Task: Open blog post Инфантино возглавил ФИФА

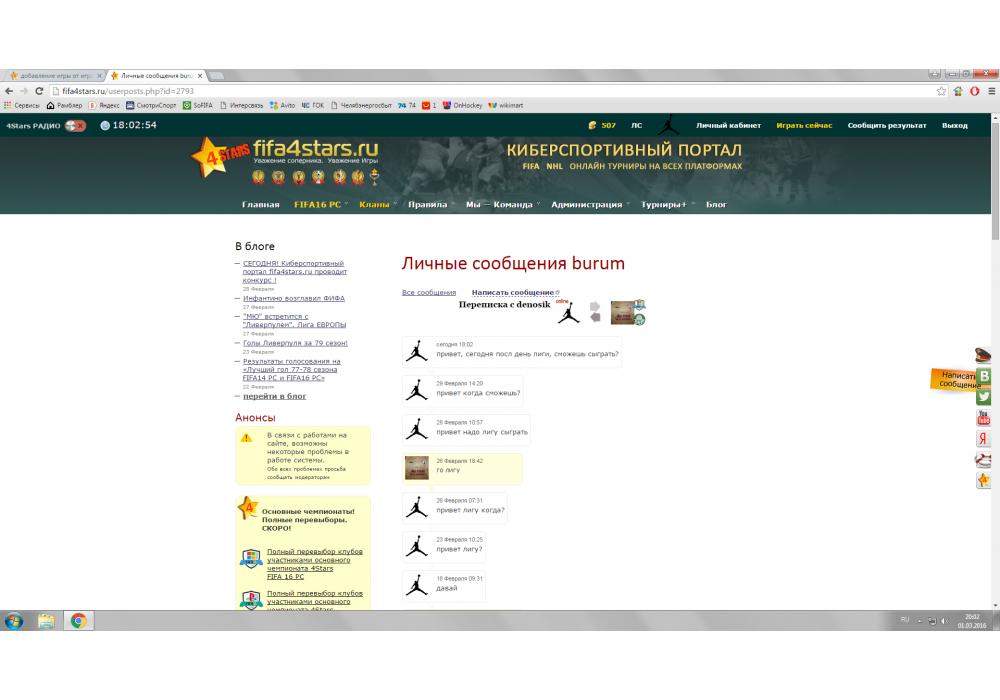Action: point(293,298)
